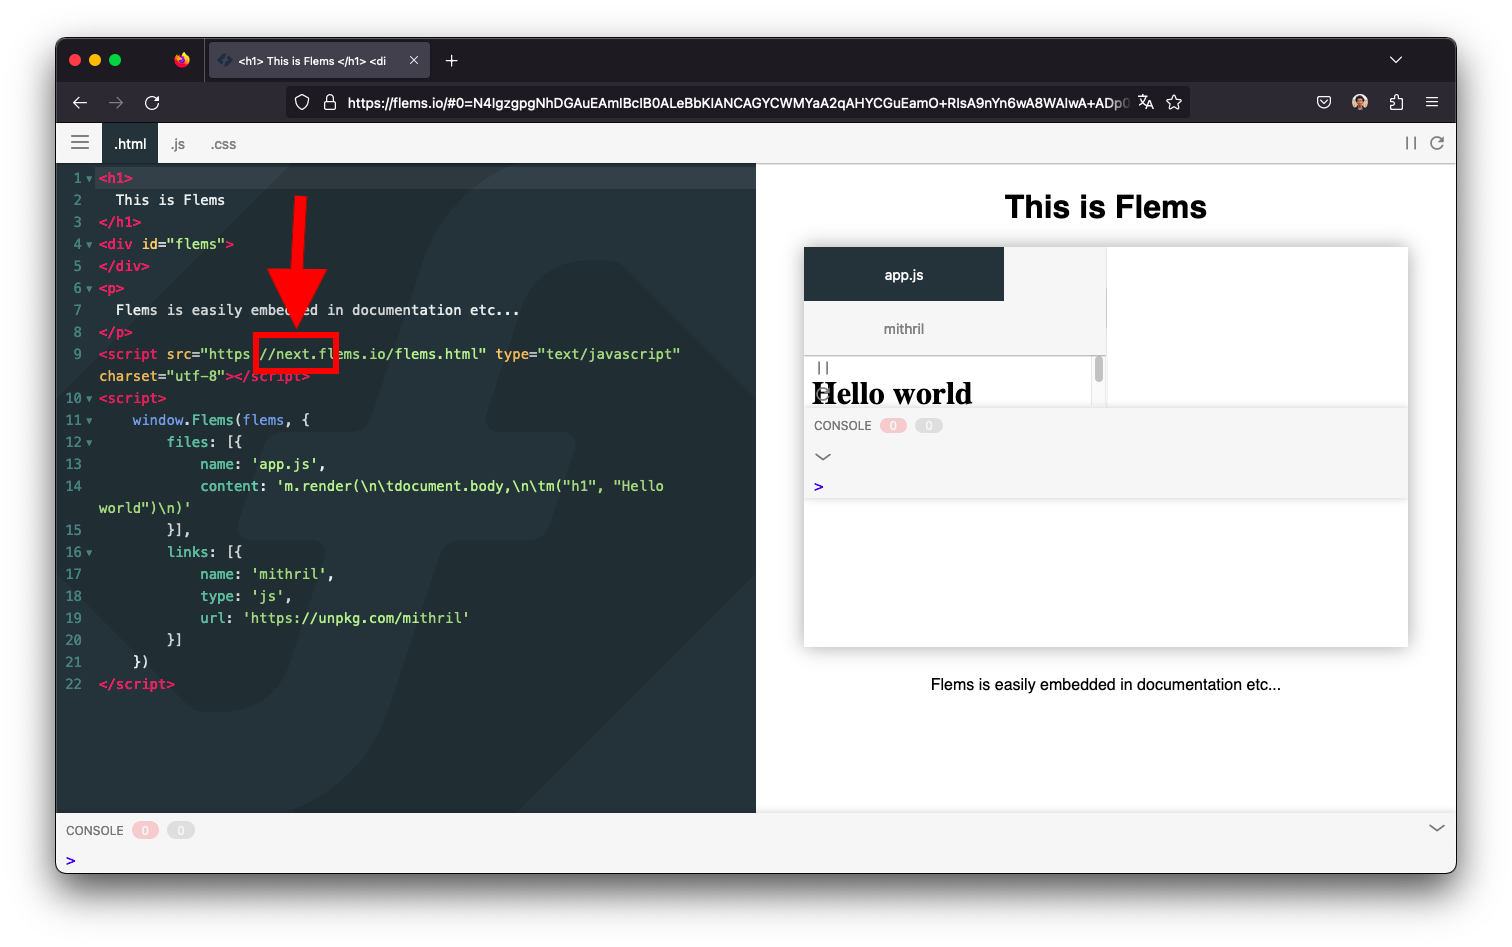Open the Firefox application menu
Viewport: 1512px width, 947px height.
[x=1432, y=101]
